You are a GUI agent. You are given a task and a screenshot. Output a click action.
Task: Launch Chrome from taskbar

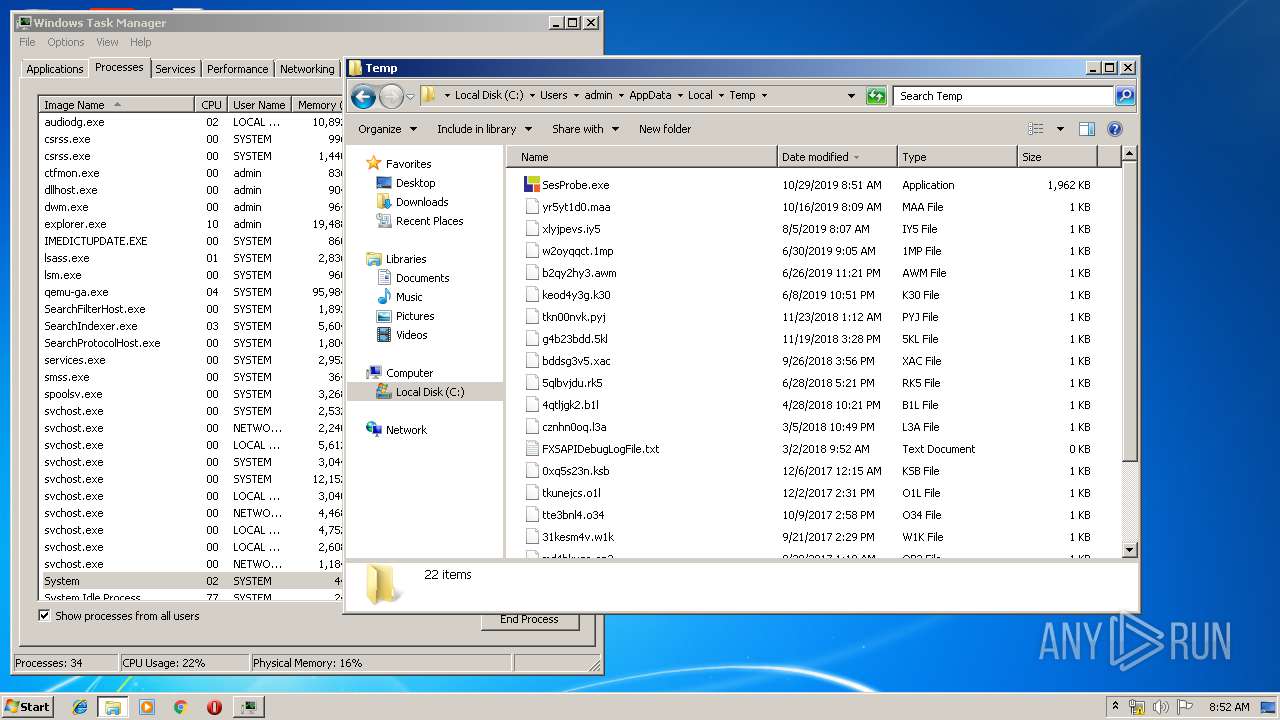click(180, 707)
